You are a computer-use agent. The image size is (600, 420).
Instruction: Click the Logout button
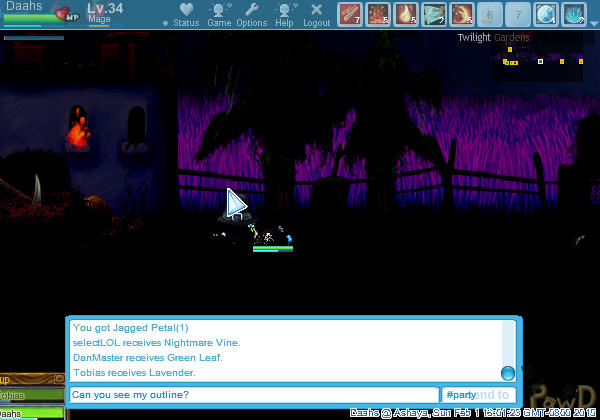tap(316, 15)
